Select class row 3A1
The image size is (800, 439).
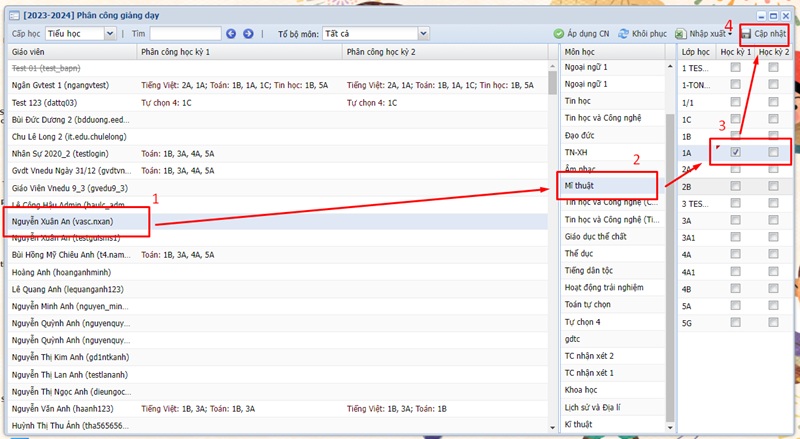pyautogui.click(x=735, y=238)
